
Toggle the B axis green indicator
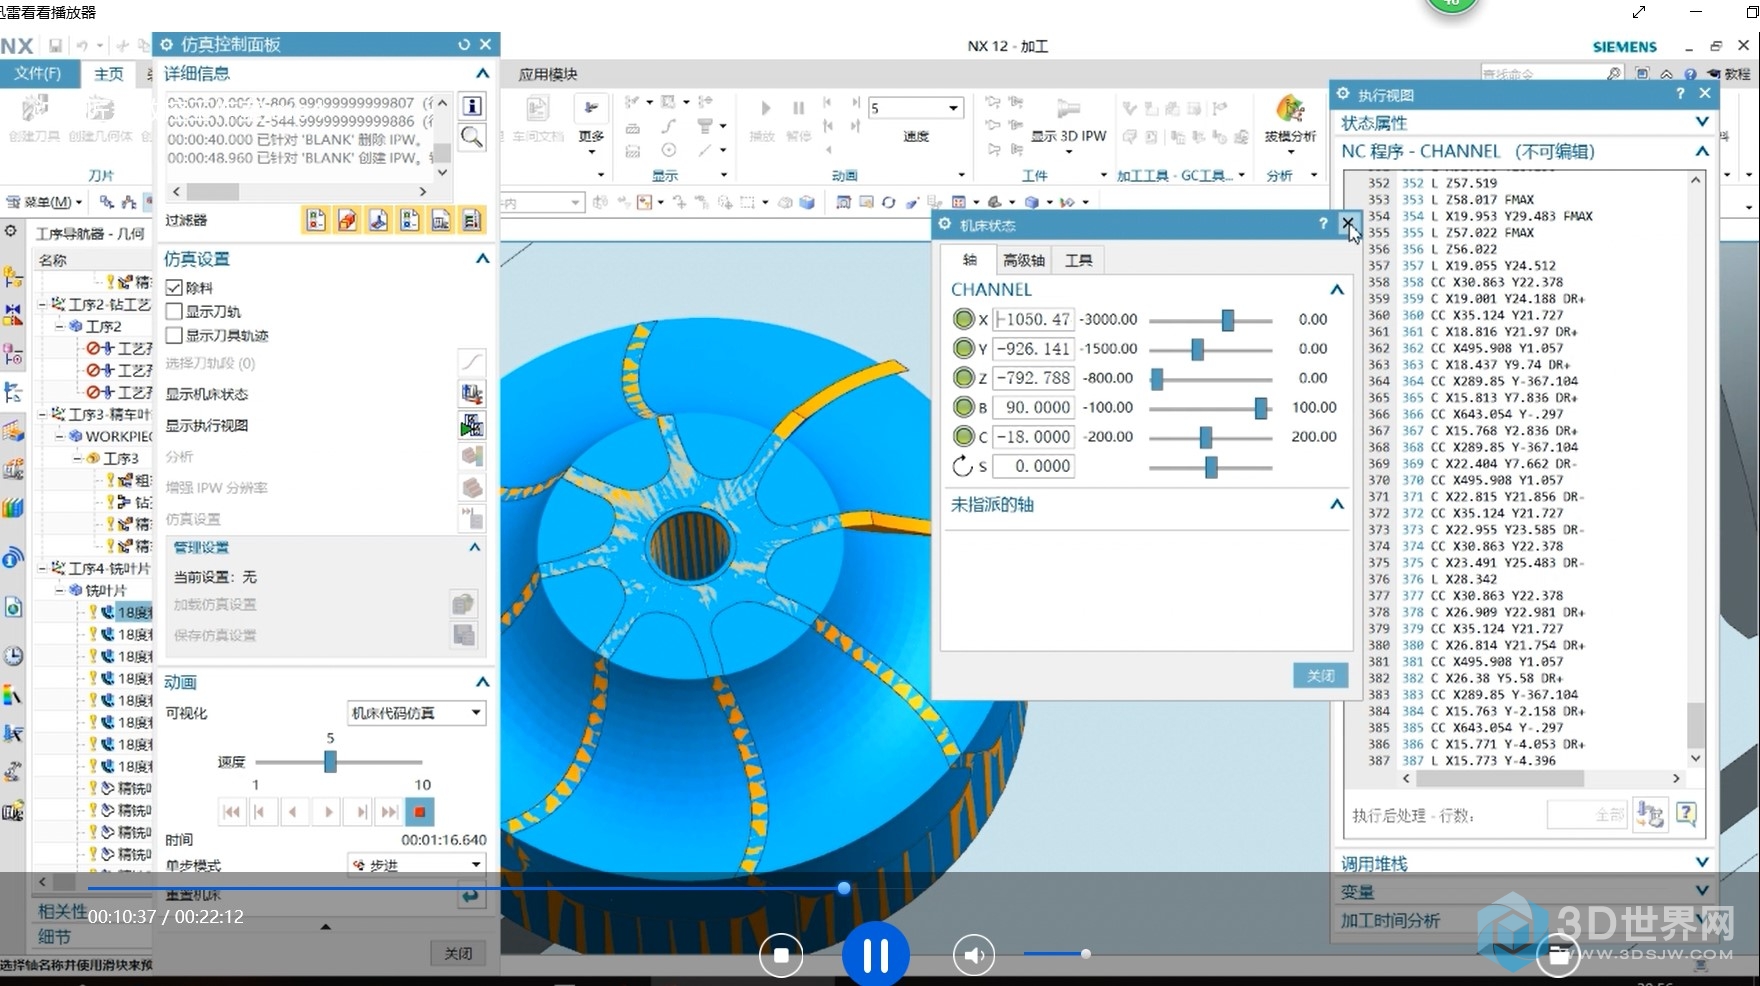(x=963, y=407)
